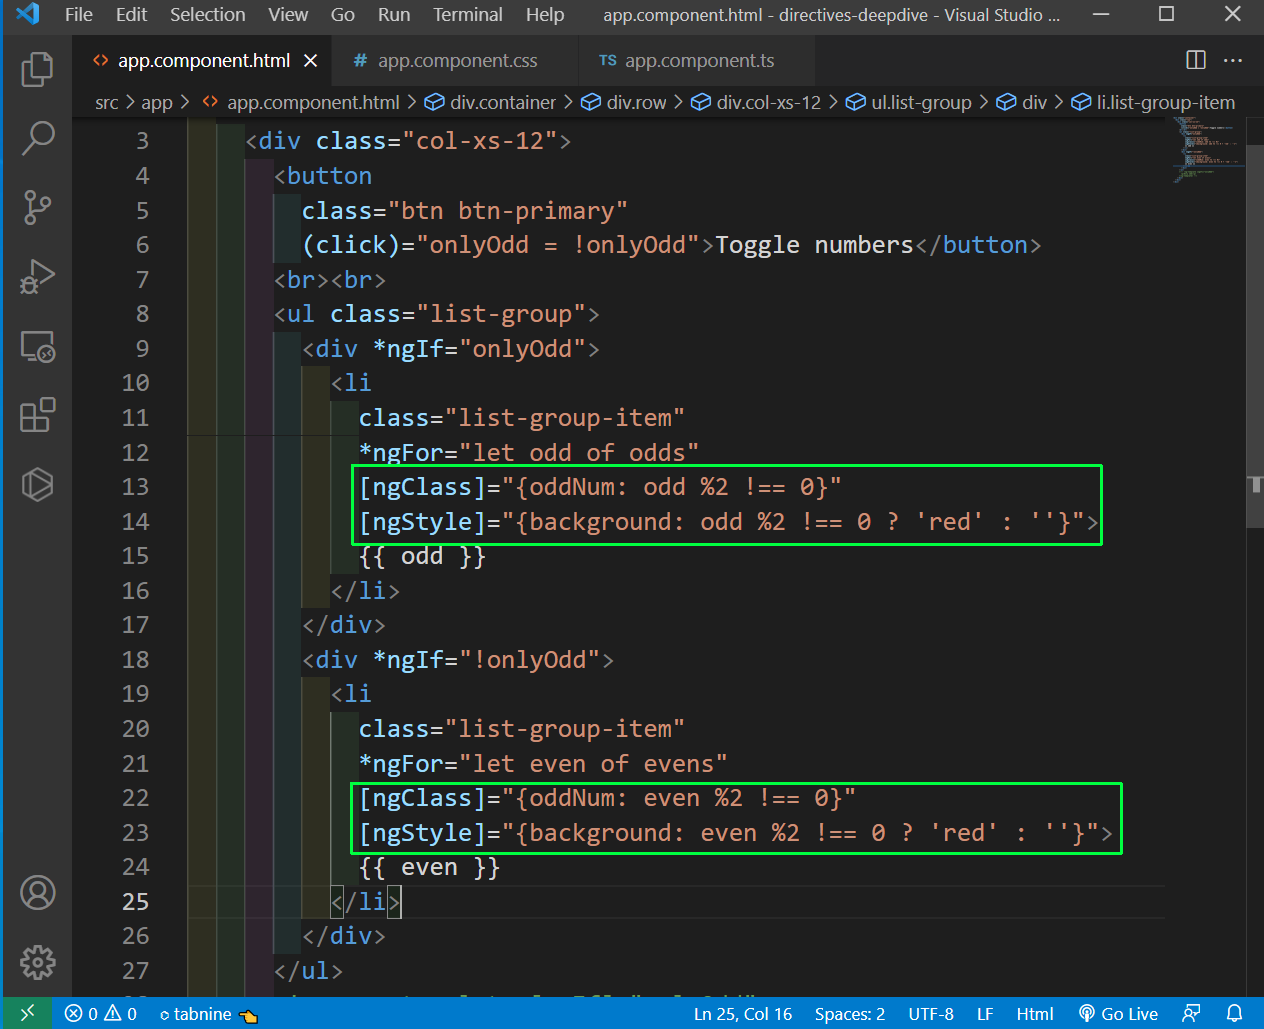Click 'let odd of odds' string
This screenshot has width=1264, height=1029.
(579, 453)
